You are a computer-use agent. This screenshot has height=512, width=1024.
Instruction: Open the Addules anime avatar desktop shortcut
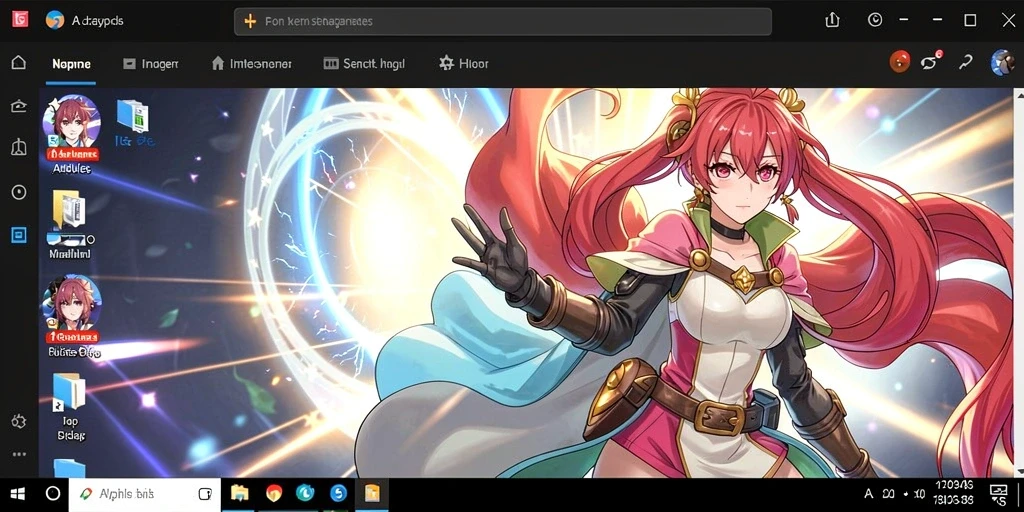(x=72, y=134)
